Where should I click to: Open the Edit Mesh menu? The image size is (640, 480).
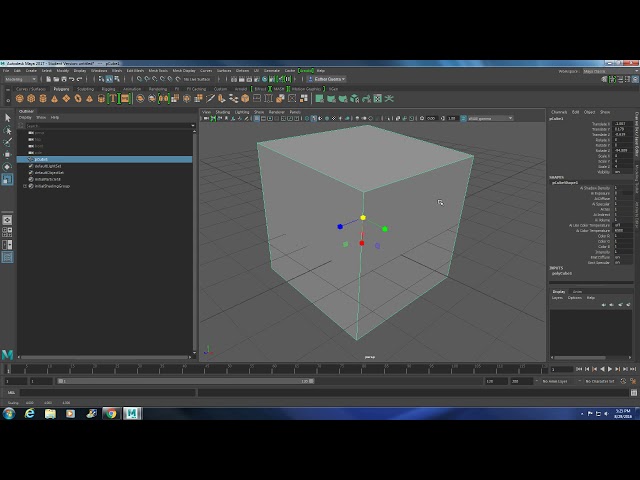[135, 71]
